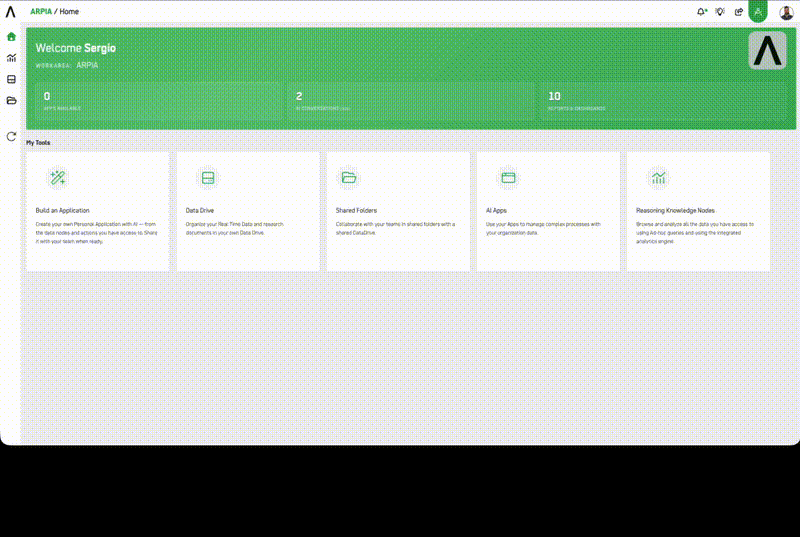This screenshot has width=800, height=537.
Task: Click the My Tools section heading
Action: (x=38, y=143)
